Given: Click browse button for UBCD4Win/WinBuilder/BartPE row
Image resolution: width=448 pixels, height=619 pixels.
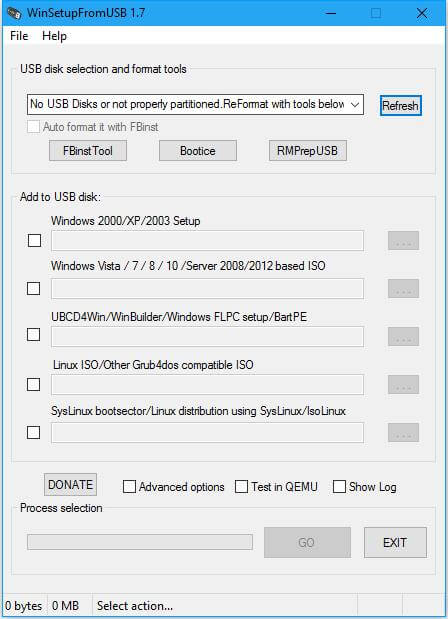Looking at the screenshot, I should (403, 336).
